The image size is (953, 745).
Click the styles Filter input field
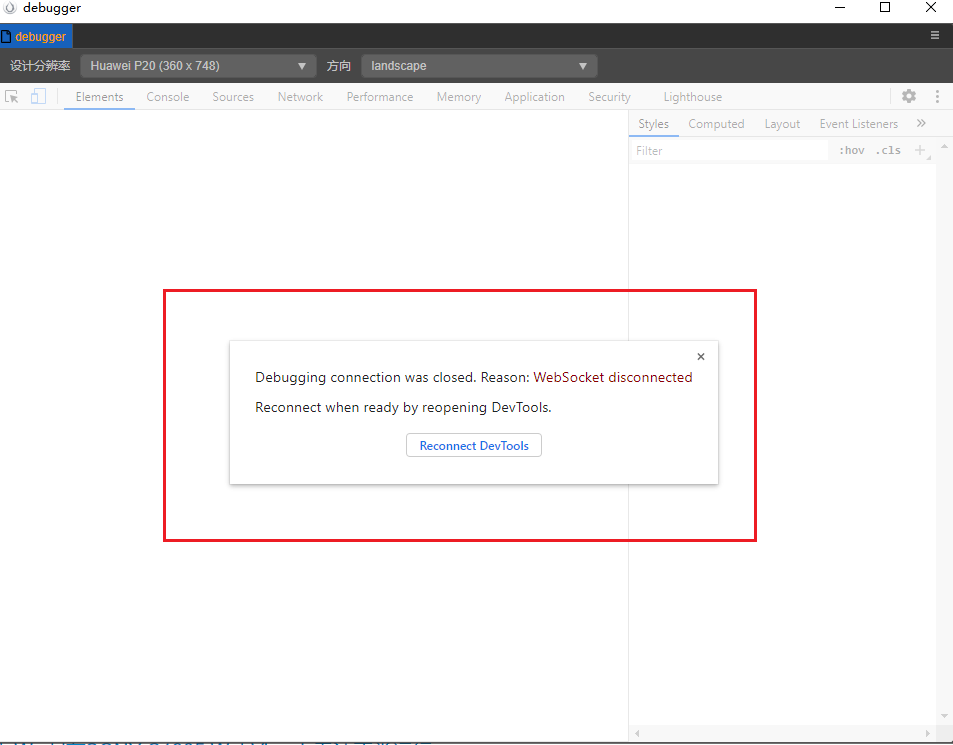pos(729,151)
